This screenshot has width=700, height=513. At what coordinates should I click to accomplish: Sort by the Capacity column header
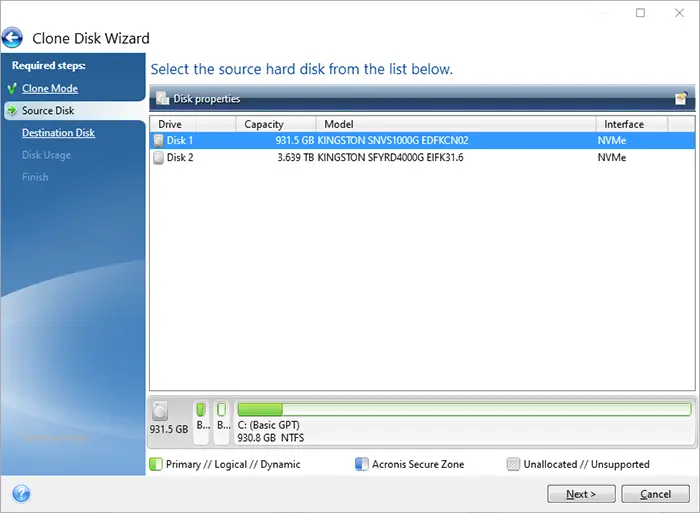point(276,124)
